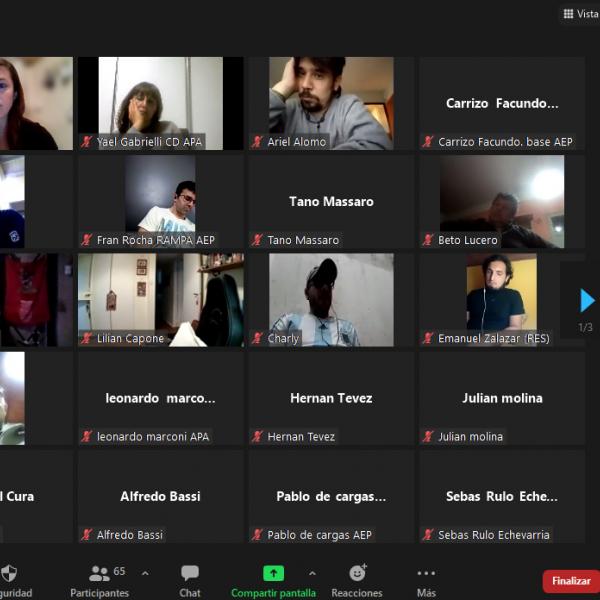
Task: Select Fran Rocha RAMPA AEP video tile
Action: click(160, 200)
